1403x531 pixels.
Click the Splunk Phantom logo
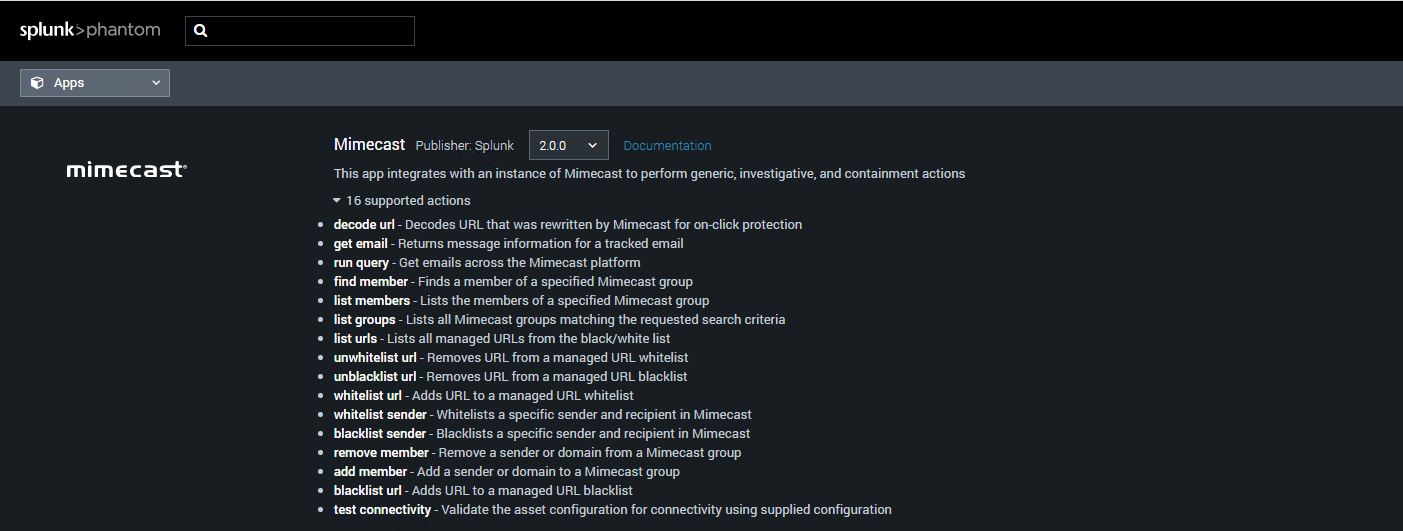[x=90, y=30]
